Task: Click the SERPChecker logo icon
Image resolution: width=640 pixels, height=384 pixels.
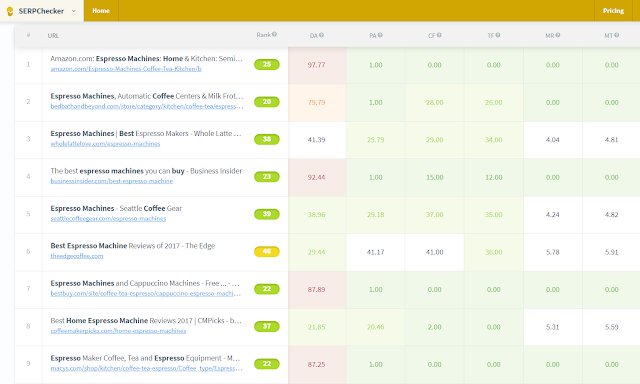Action: coord(10,11)
